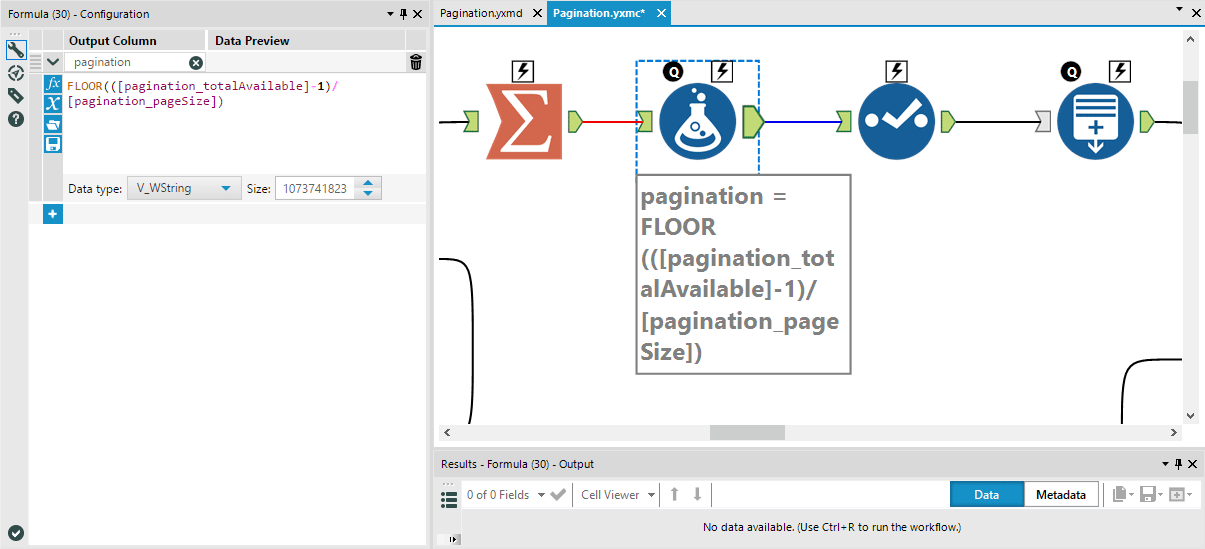Screen dimensions: 1205x549
Task: Click canvas horizontal scrollbar left arrow
Action: pos(446,433)
